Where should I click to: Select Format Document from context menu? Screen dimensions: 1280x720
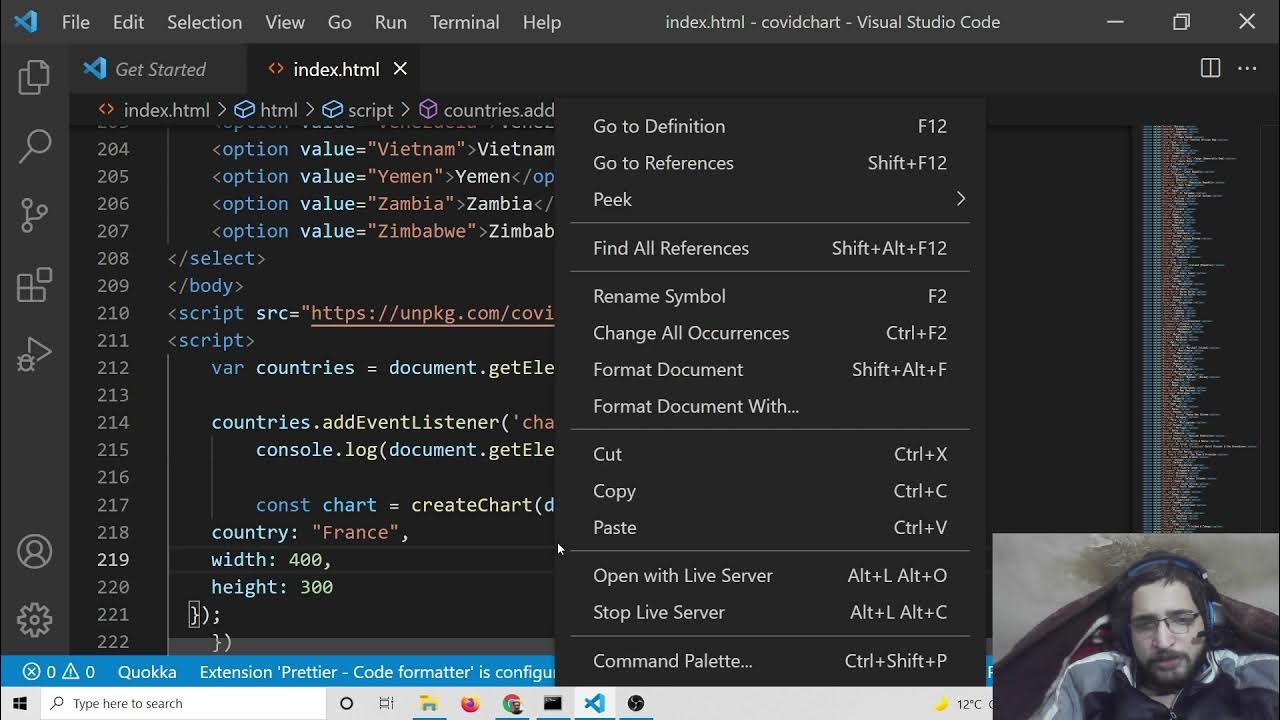(668, 369)
